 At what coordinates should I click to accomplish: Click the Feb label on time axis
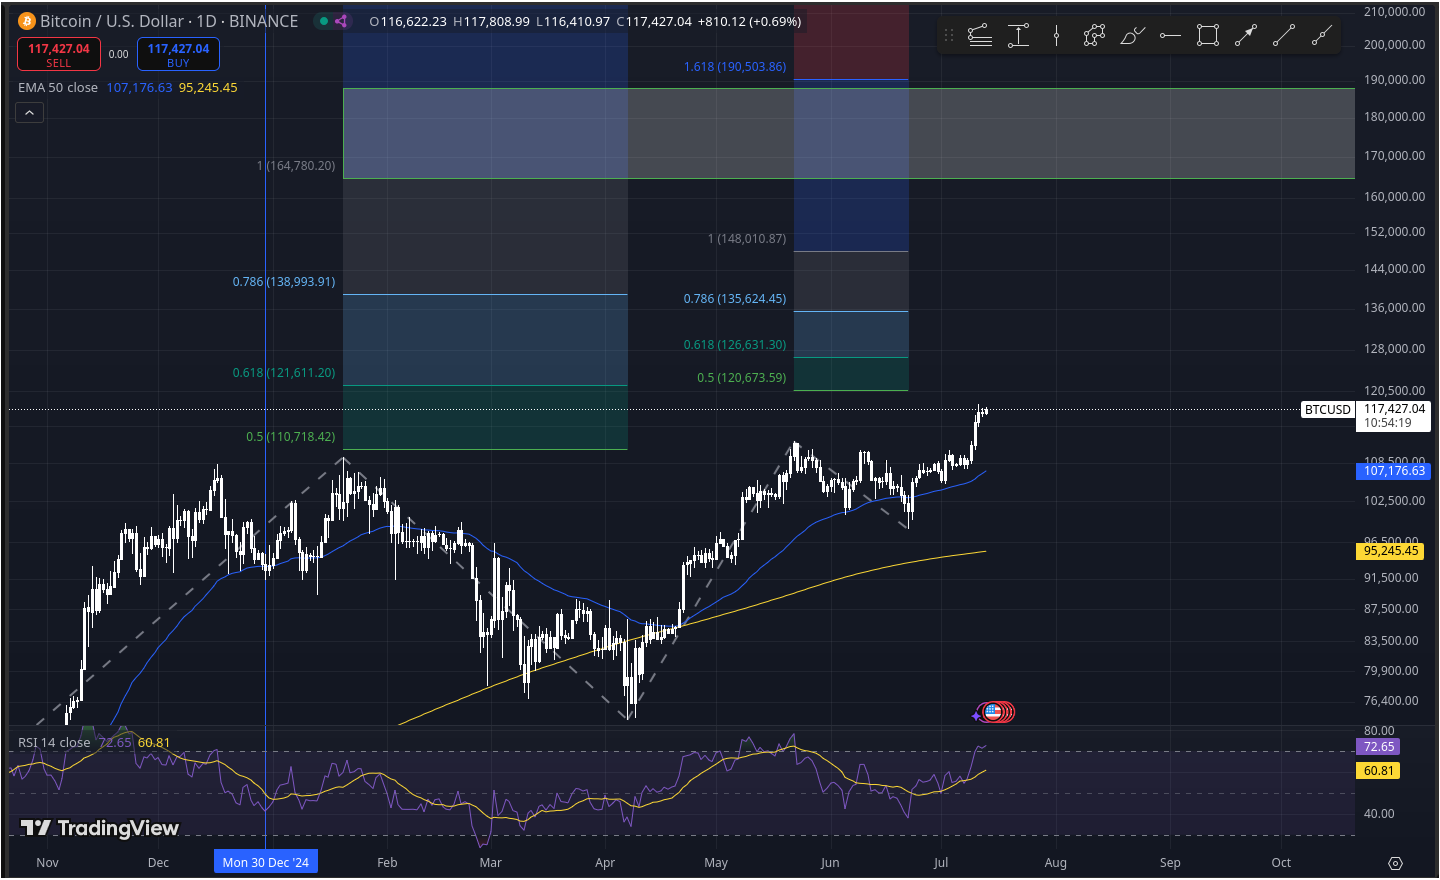pos(387,862)
